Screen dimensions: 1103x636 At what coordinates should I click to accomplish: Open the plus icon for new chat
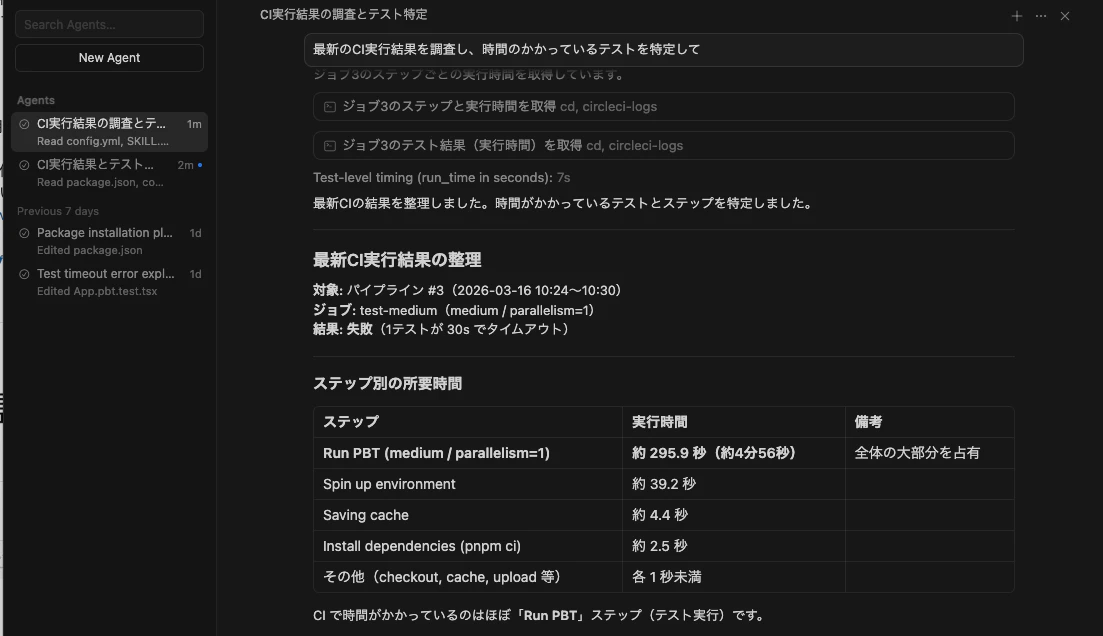pos(1016,15)
